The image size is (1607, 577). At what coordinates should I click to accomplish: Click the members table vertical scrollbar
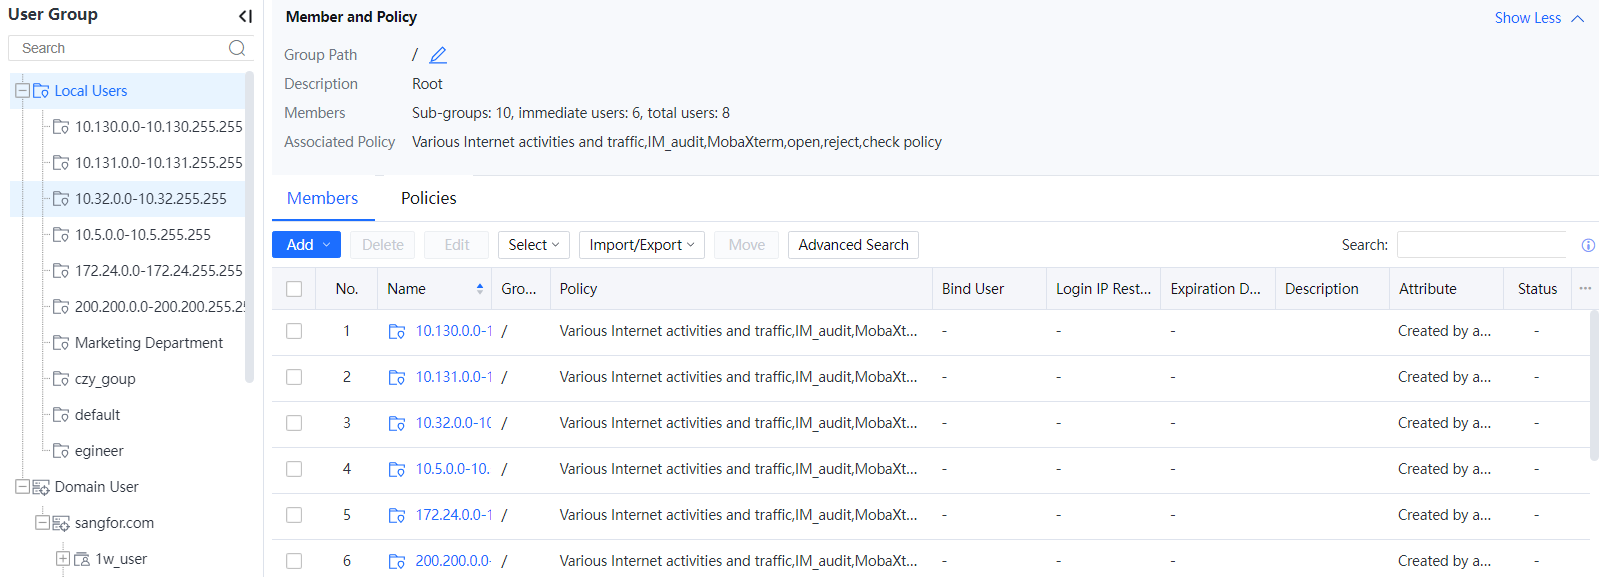(1594, 385)
